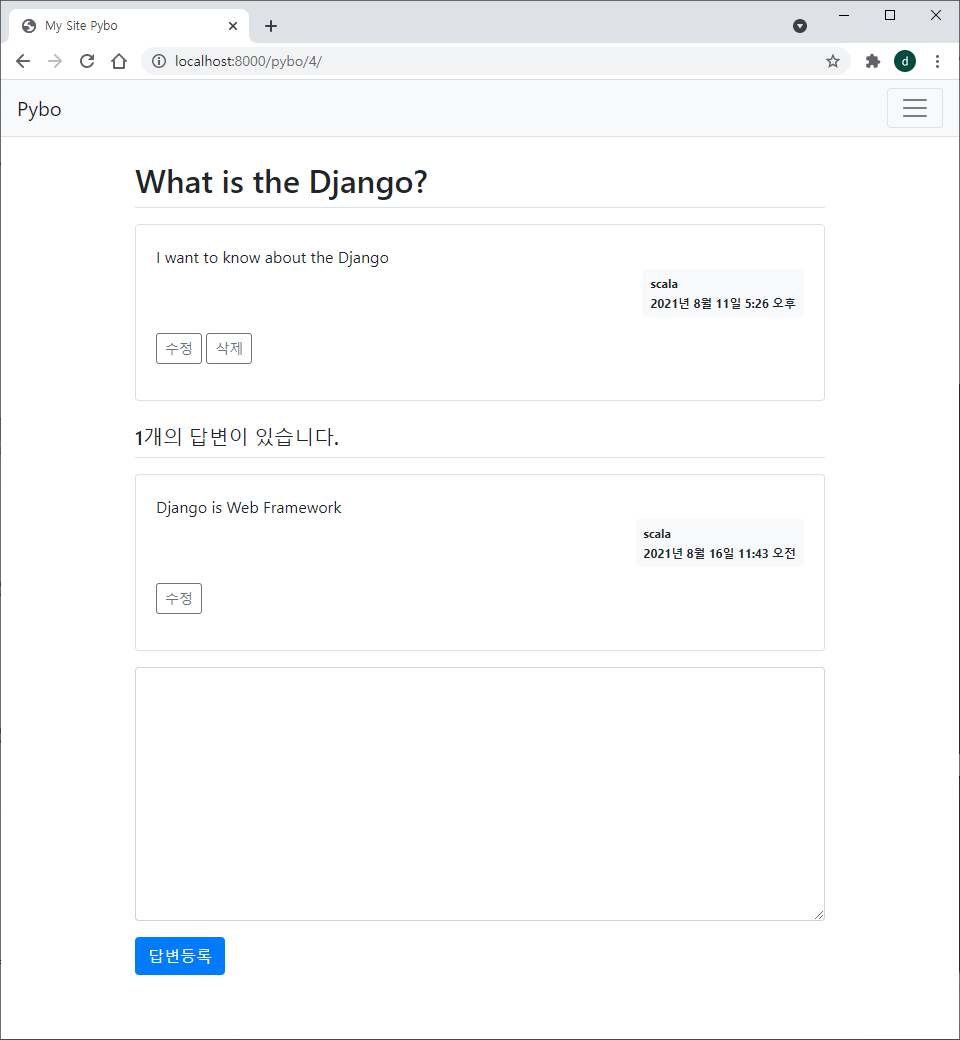Close the My Site Pybo tab

click(233, 26)
